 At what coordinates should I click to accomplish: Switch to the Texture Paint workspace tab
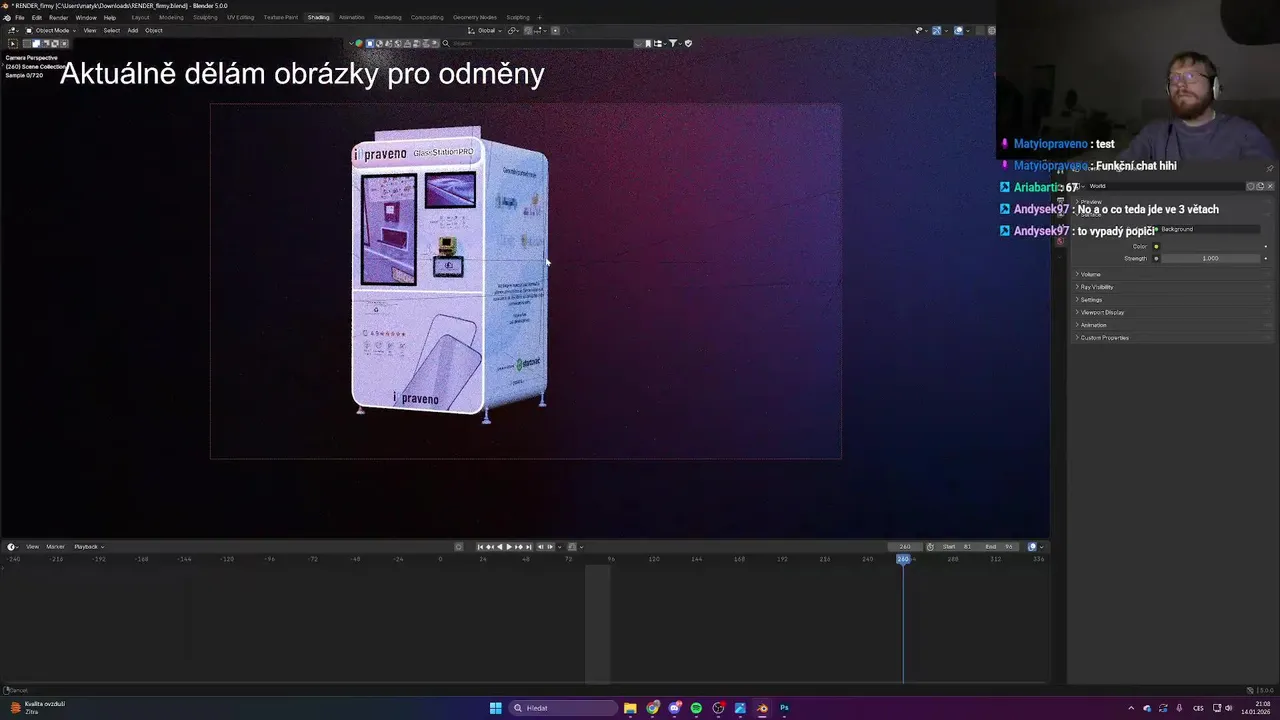[x=281, y=17]
